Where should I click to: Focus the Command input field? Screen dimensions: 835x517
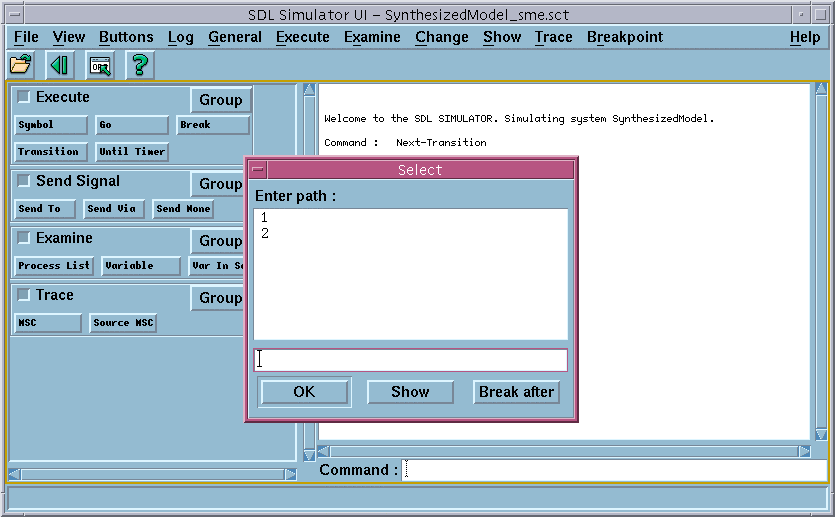(x=614, y=470)
